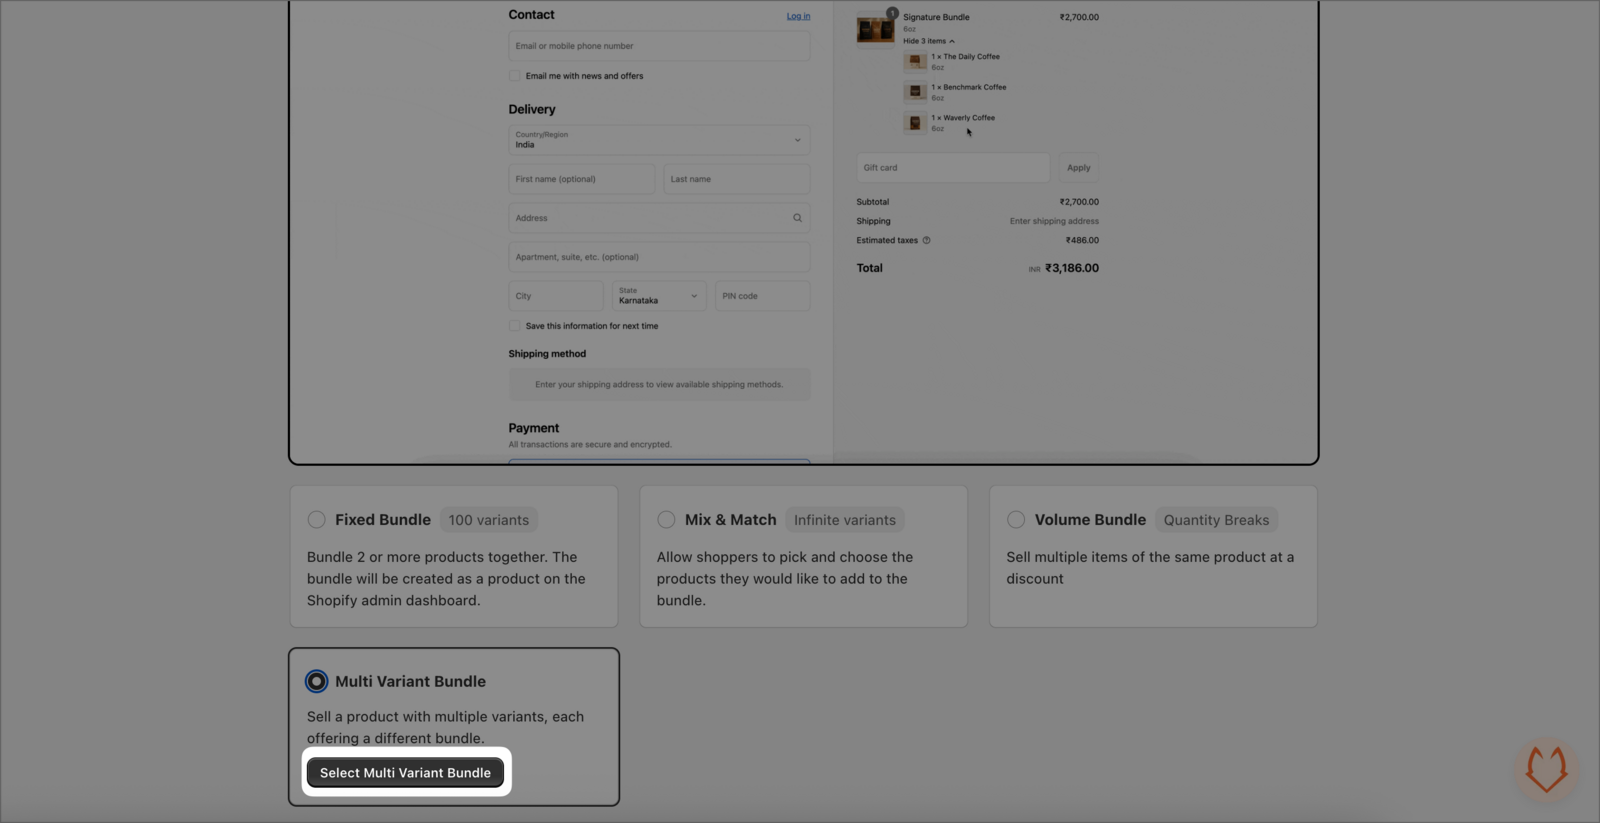
Task: Choose the Volume Bundle radio option
Action: click(1016, 520)
